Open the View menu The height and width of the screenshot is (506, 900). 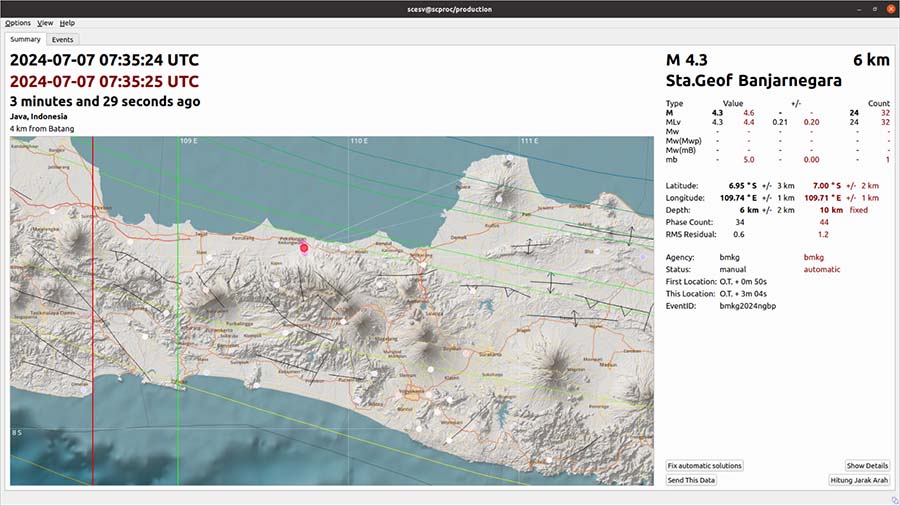coord(45,22)
